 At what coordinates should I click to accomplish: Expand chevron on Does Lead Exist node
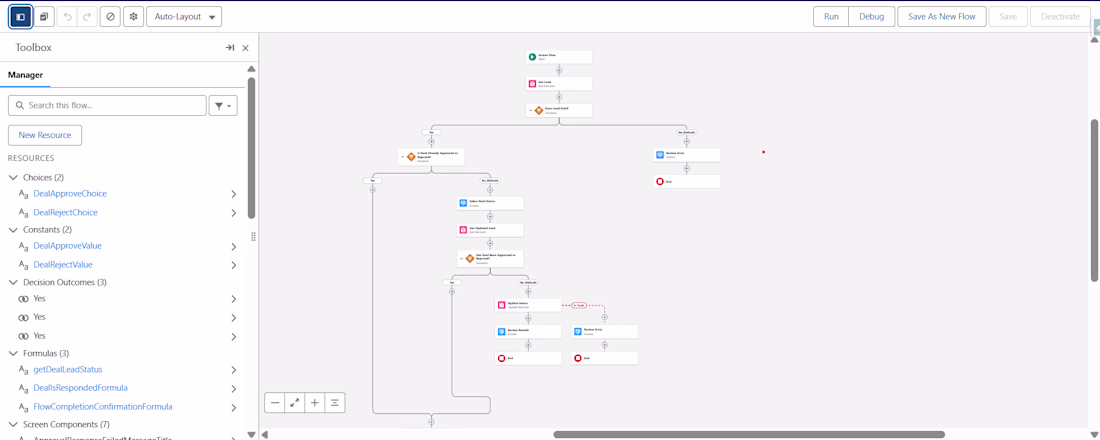[x=530, y=110]
